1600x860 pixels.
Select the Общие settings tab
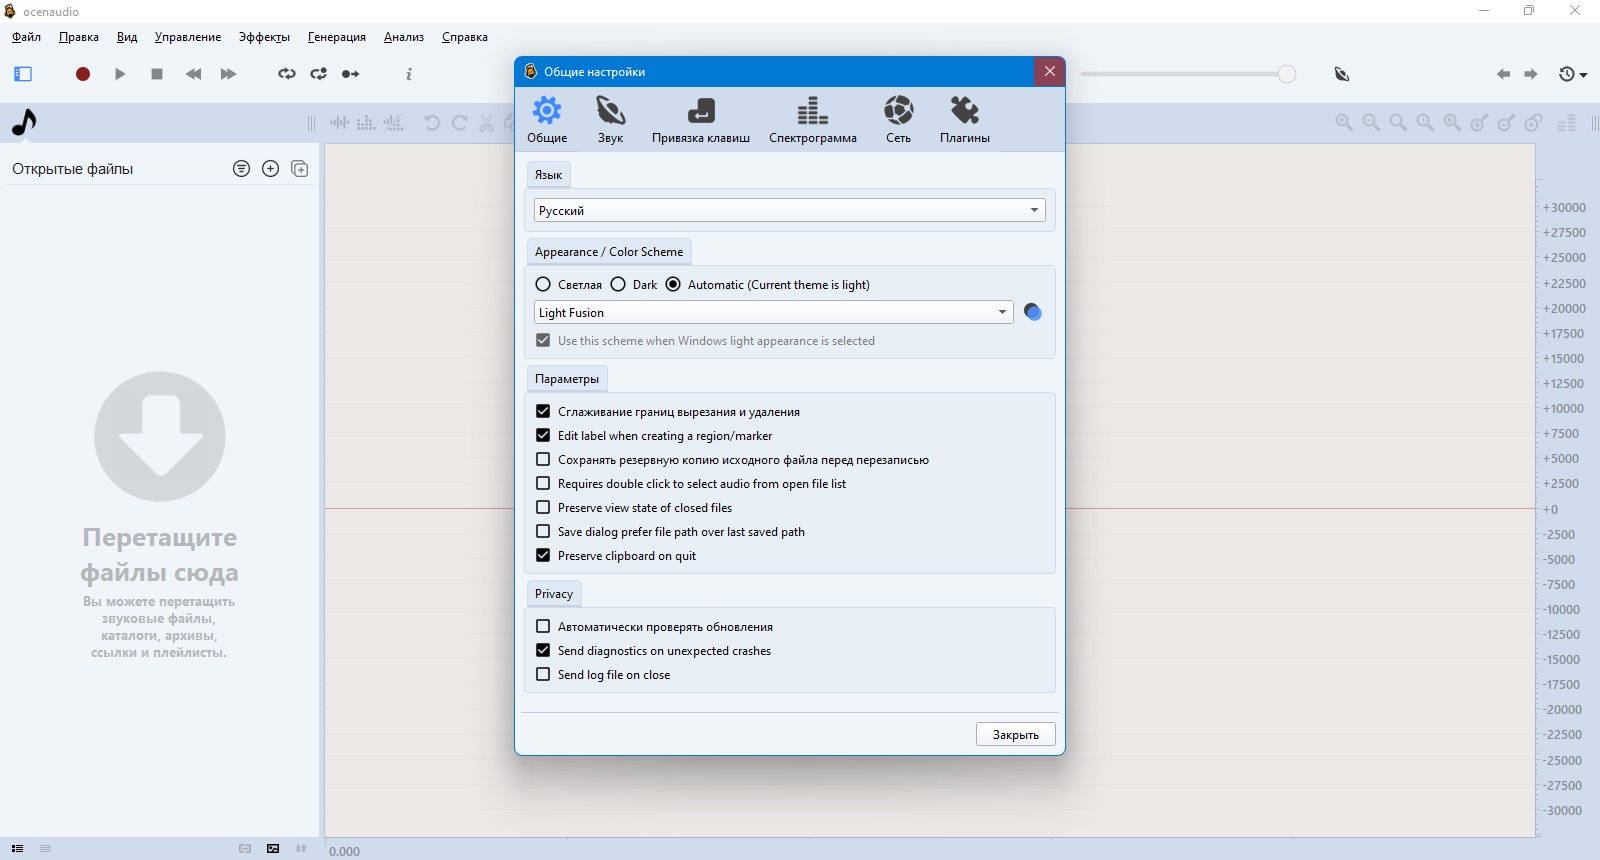pyautogui.click(x=547, y=119)
